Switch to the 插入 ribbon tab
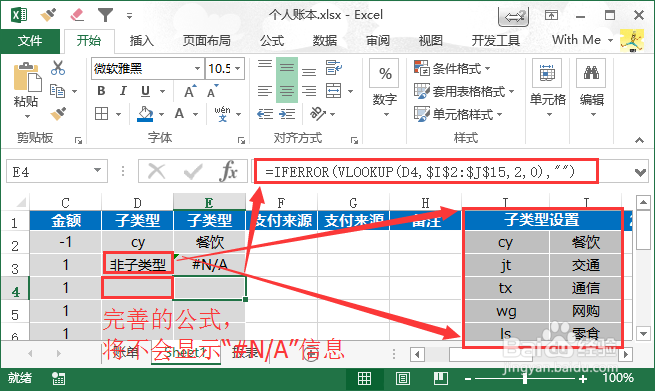 click(142, 41)
